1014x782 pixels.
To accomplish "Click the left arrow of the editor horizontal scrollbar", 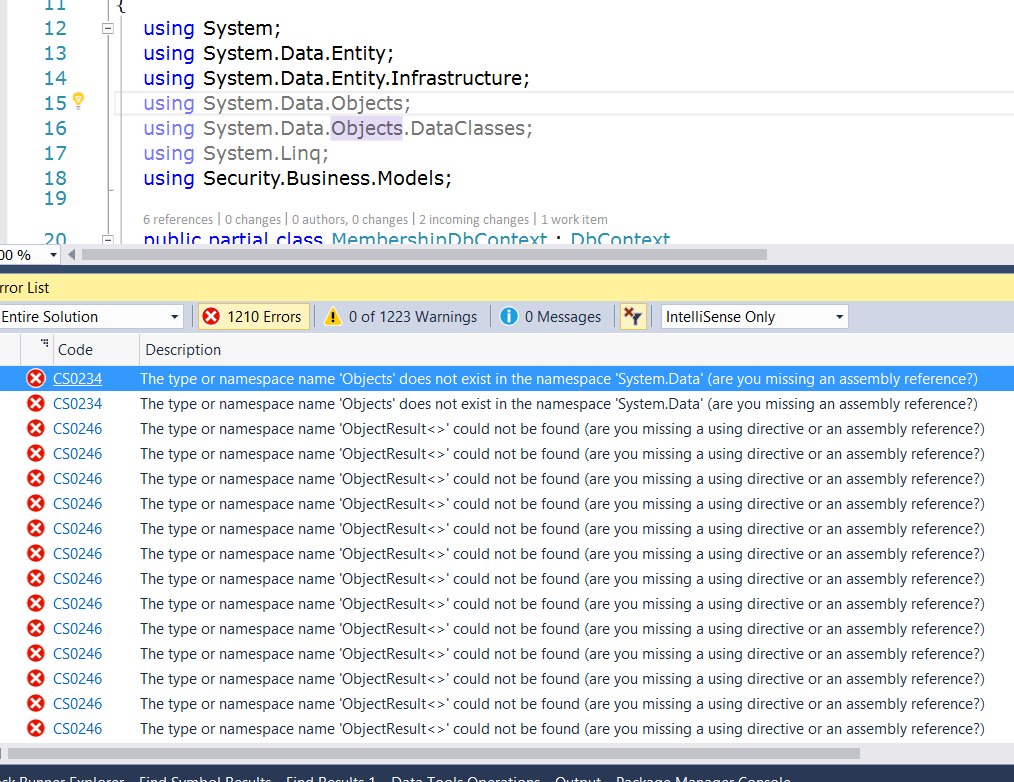I will pyautogui.click(x=70, y=254).
